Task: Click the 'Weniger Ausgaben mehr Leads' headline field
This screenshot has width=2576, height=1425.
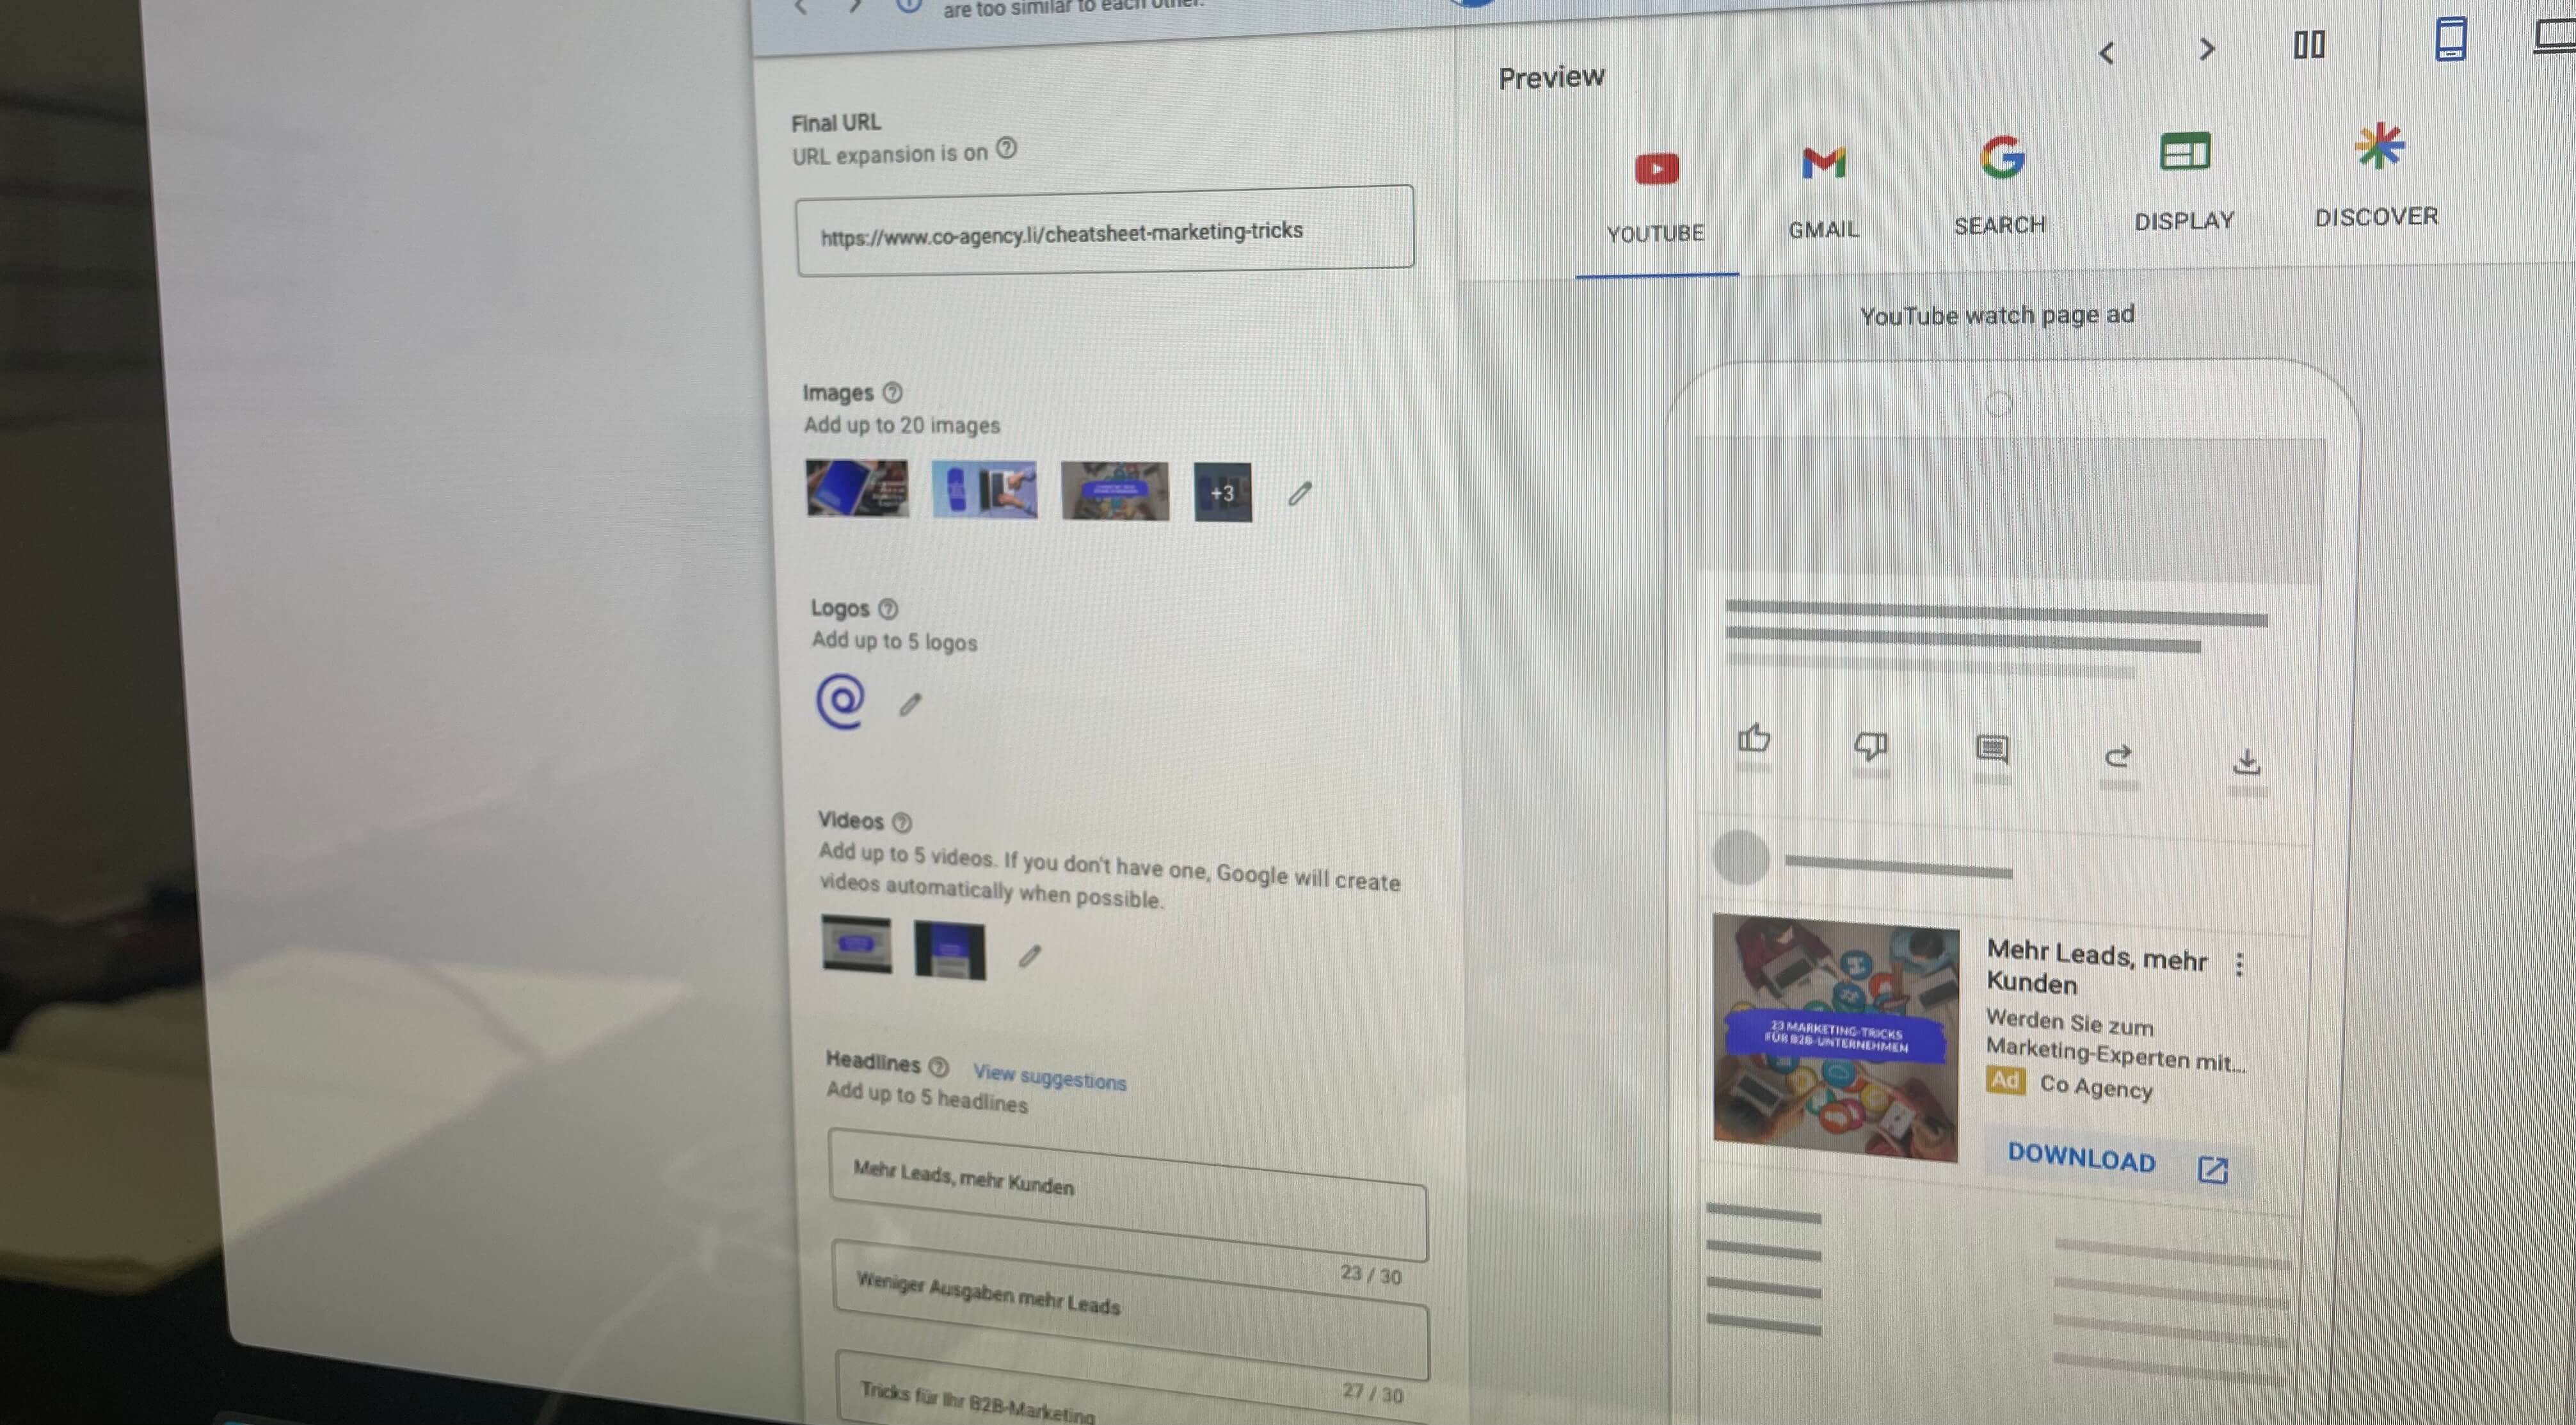Action: pyautogui.click(x=1131, y=1310)
